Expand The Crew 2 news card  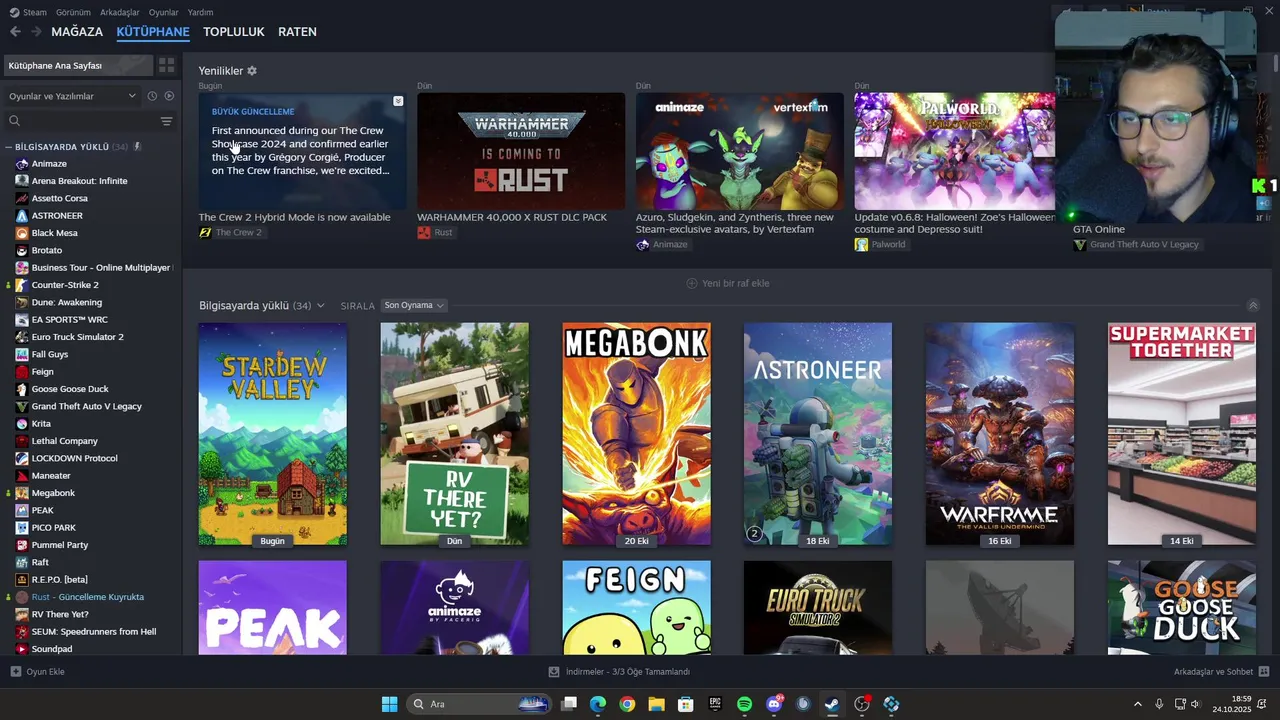pyautogui.click(x=398, y=101)
